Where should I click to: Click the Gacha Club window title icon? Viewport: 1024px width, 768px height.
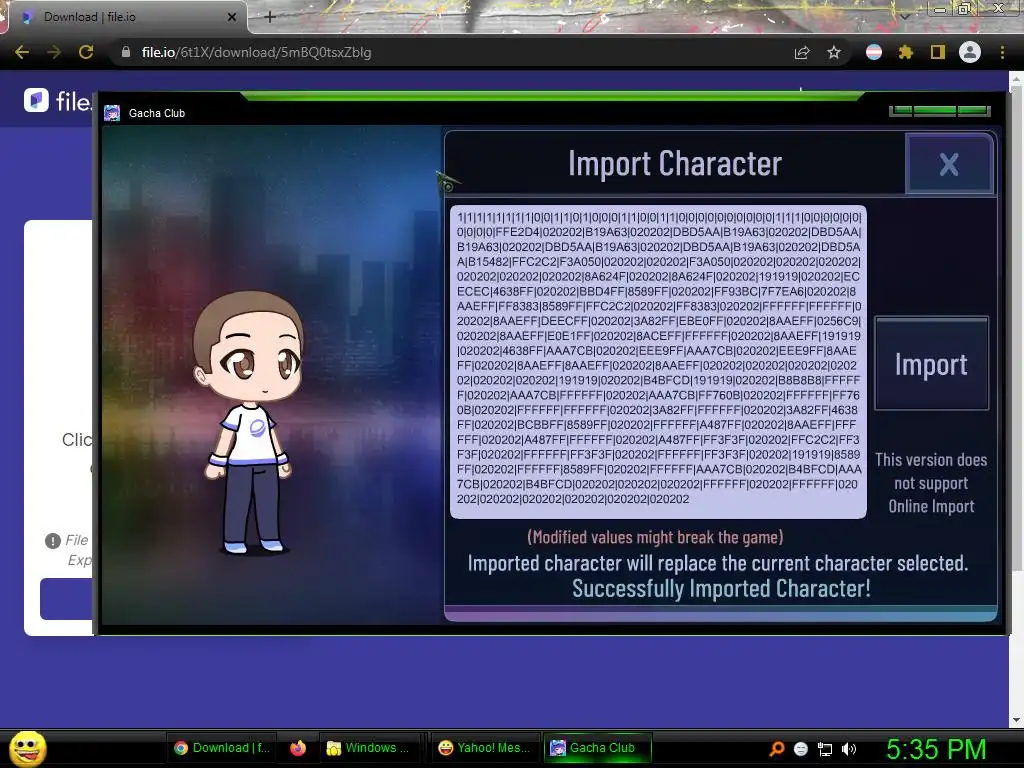tap(112, 113)
